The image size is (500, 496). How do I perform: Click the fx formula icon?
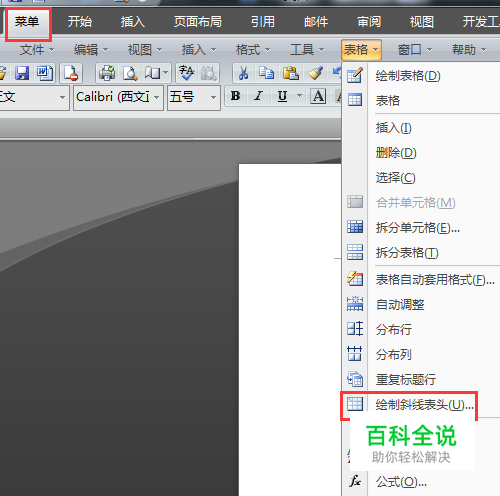[x=355, y=481]
